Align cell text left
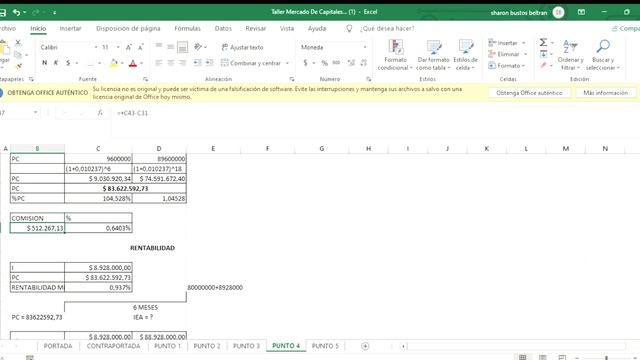Image resolution: width=640 pixels, height=360 pixels. [159, 63]
